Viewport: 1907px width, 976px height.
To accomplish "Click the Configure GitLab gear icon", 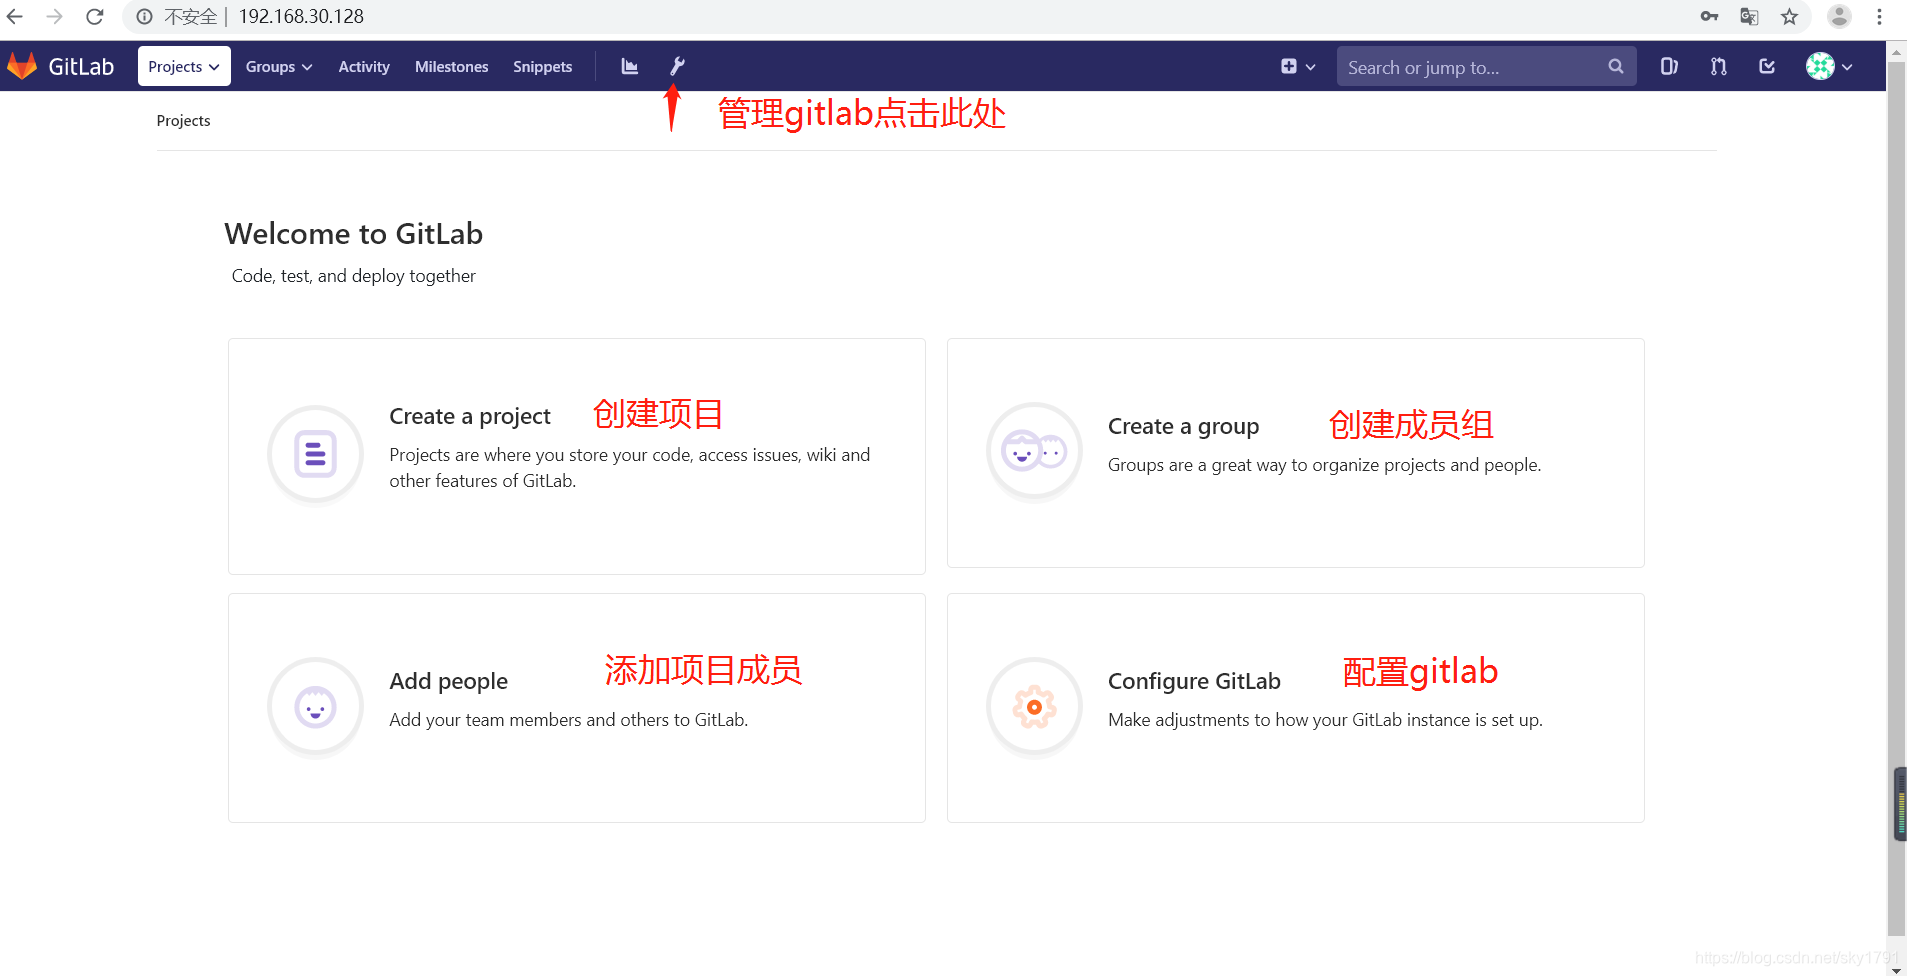I will tap(1034, 707).
